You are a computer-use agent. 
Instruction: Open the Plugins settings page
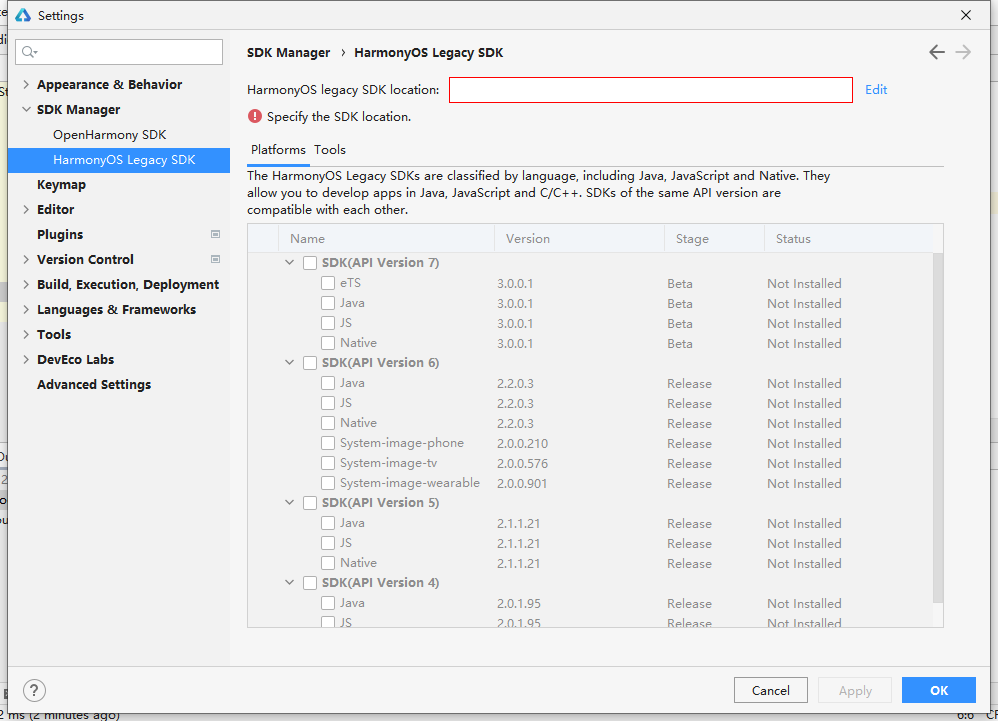(60, 234)
